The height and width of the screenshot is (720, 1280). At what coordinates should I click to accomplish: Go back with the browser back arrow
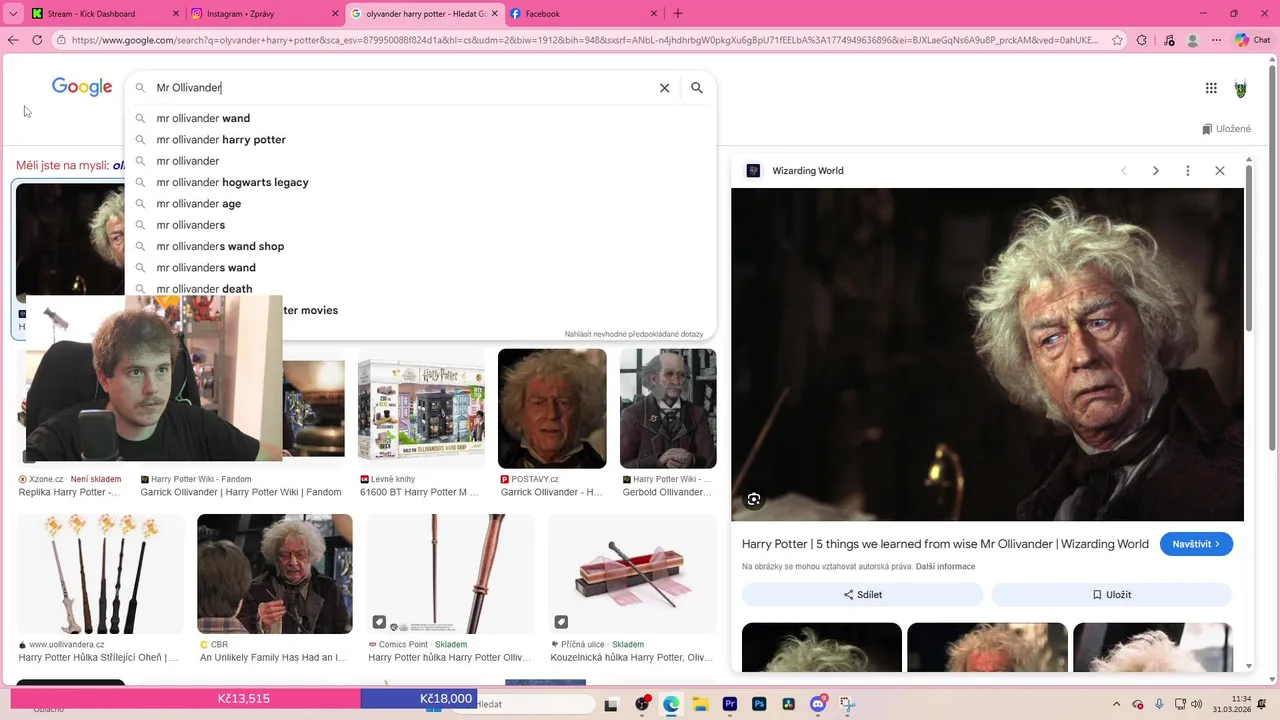tap(13, 40)
